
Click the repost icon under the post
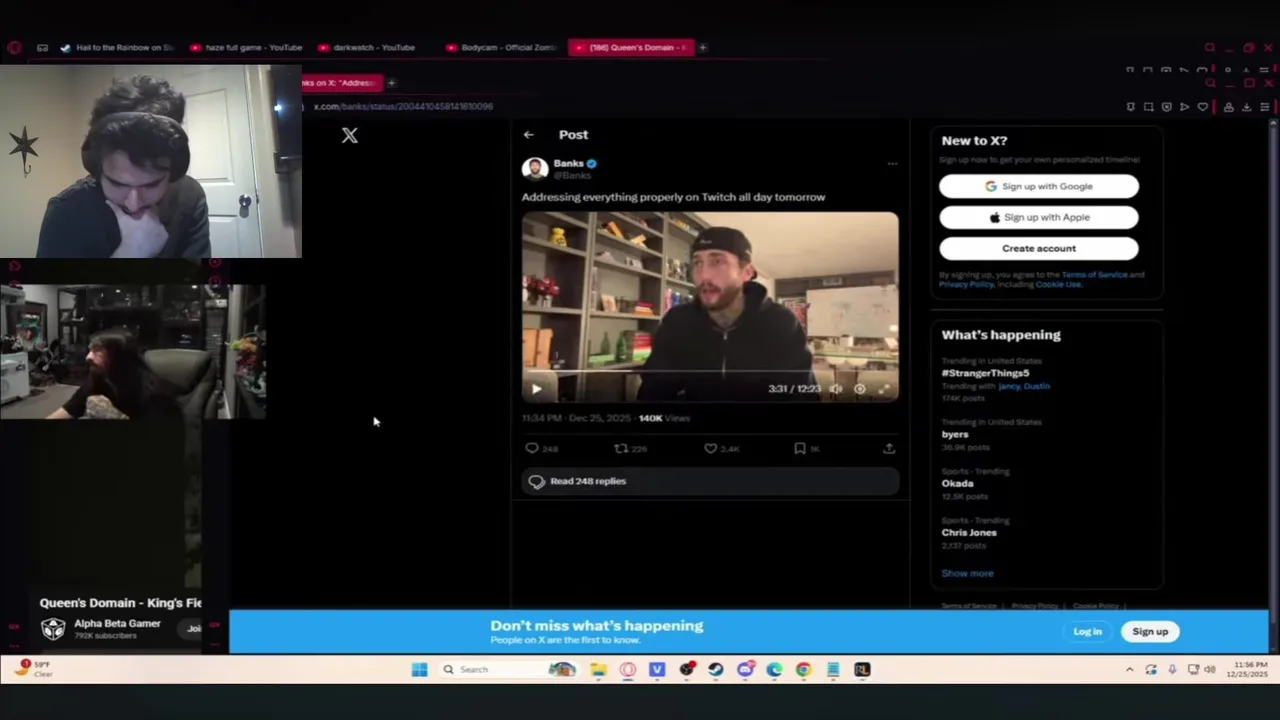point(621,449)
